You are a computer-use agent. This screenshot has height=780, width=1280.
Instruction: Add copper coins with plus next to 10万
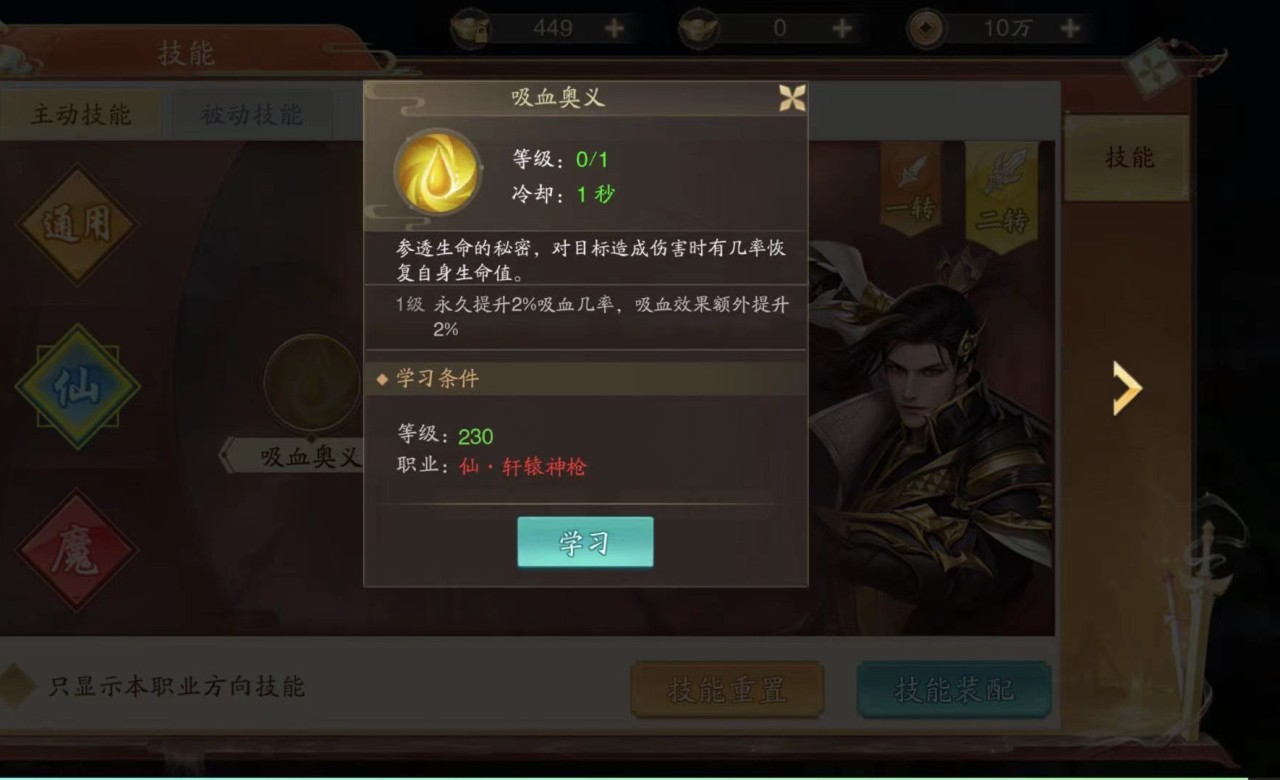pos(1070,28)
